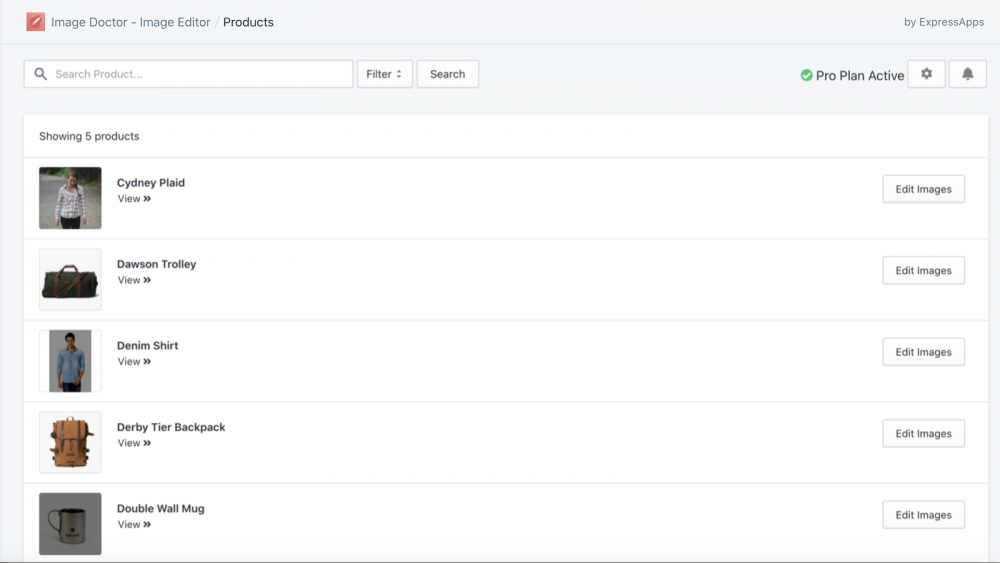1000x563 pixels.
Task: Open settings with the gear icon
Action: 926,74
